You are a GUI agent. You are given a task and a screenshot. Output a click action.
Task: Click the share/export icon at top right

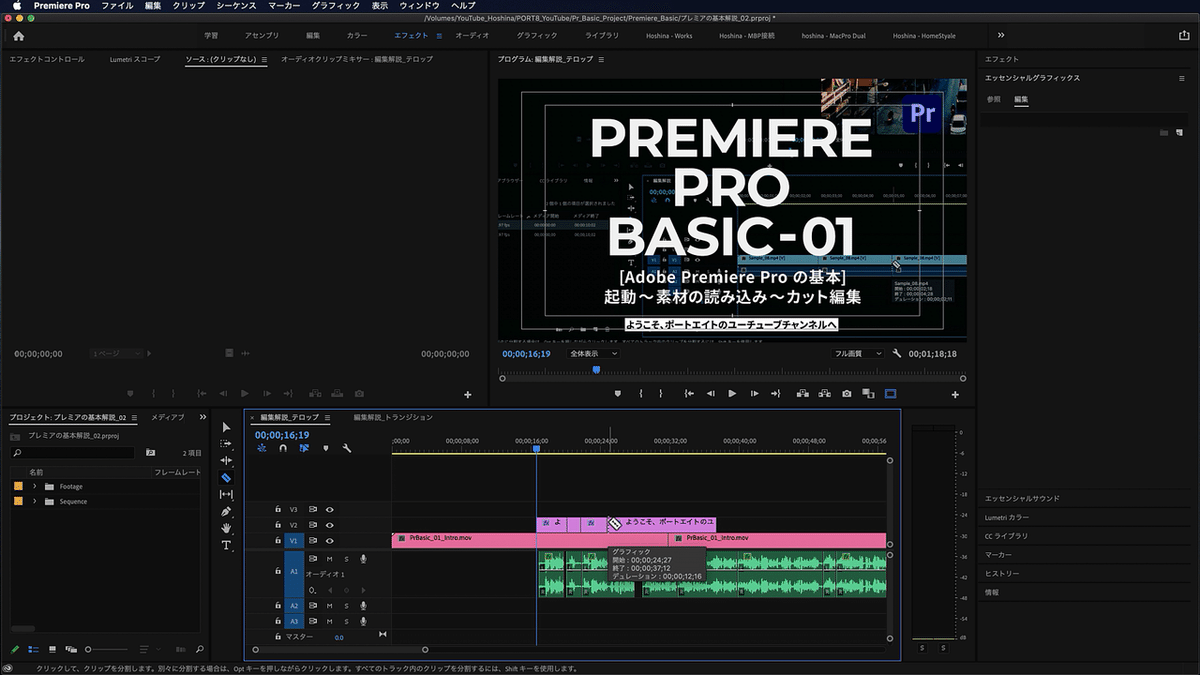[1184, 35]
